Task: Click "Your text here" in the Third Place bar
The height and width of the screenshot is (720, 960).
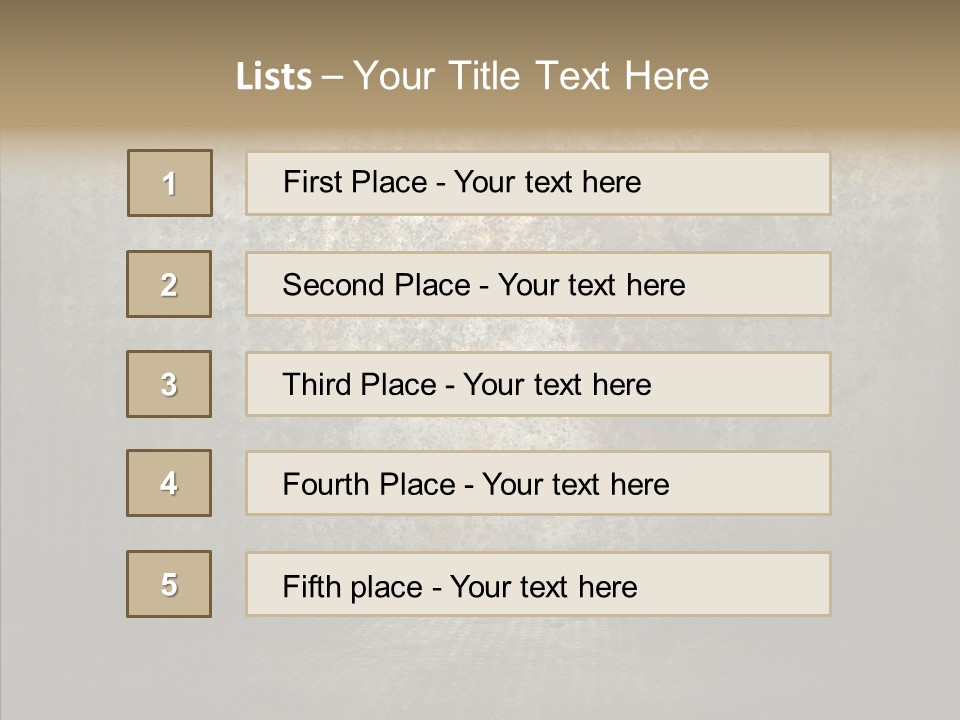Action: click(x=557, y=385)
